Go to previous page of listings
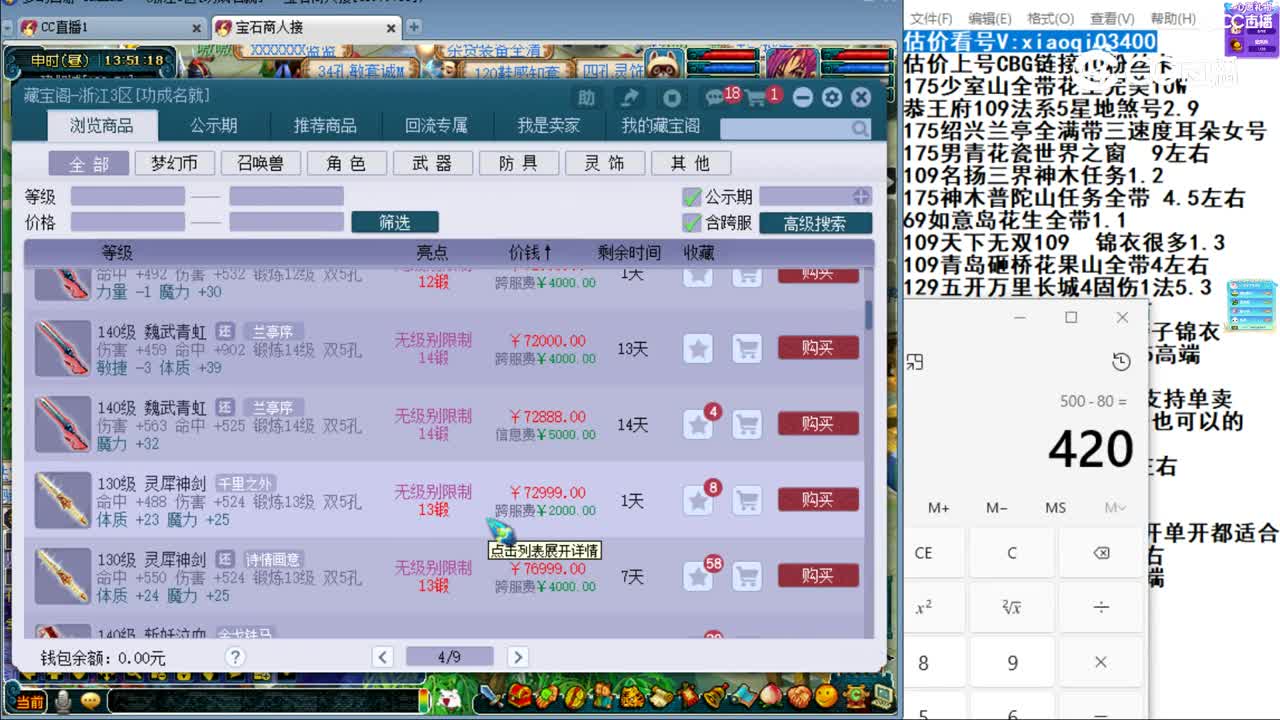The height and width of the screenshot is (720, 1280). [382, 657]
